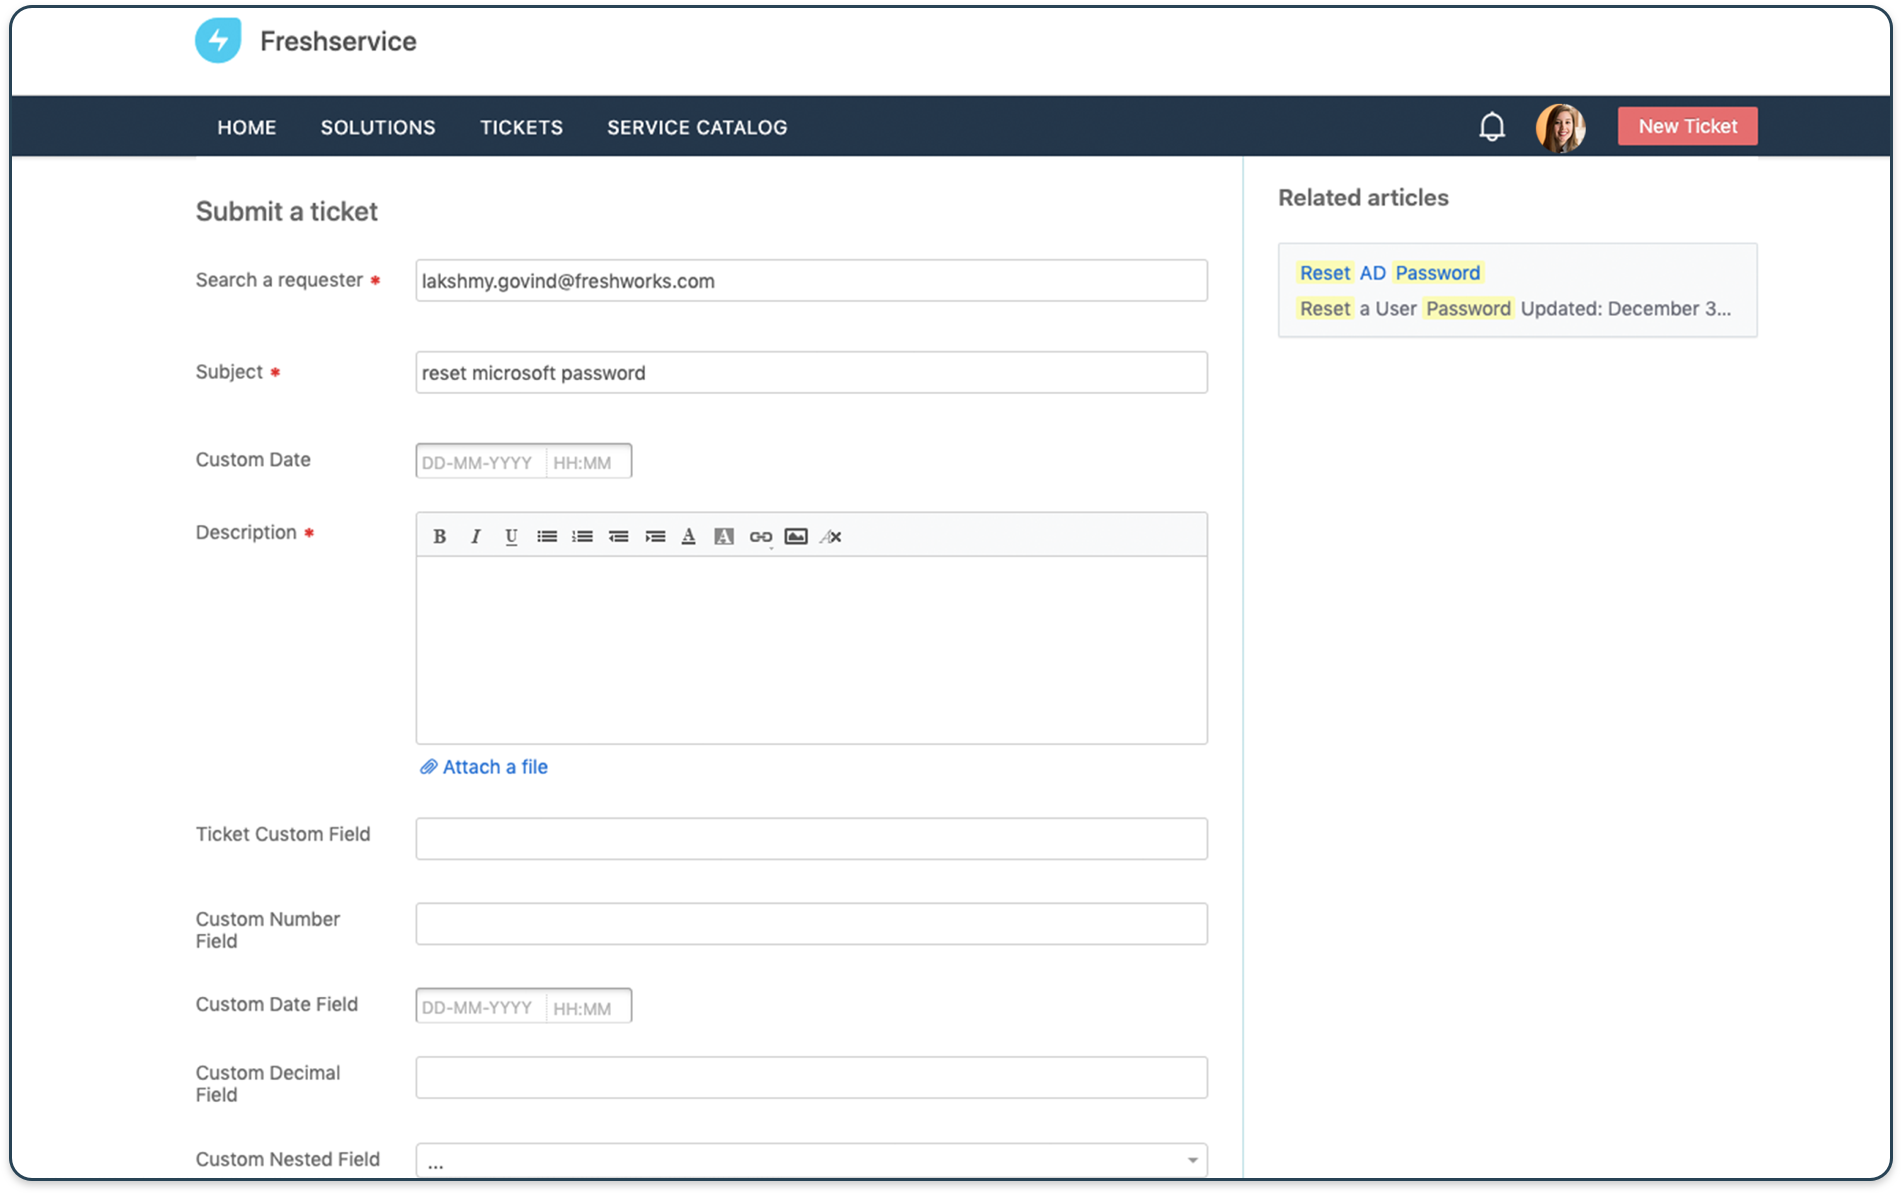Toggle underline in the description toolbar
1902x1194 pixels.
(511, 536)
